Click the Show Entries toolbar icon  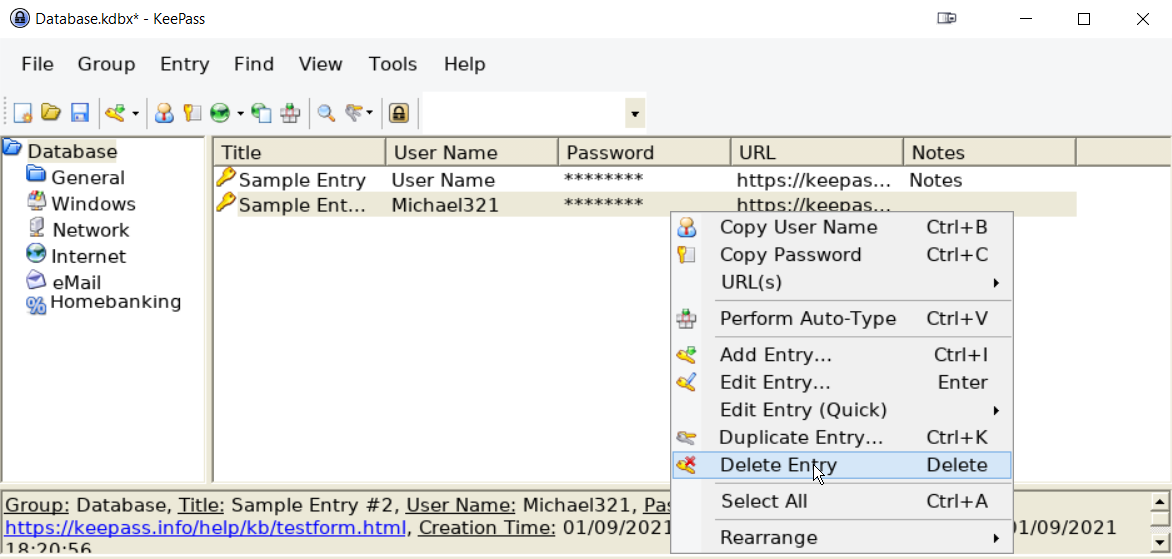354,113
